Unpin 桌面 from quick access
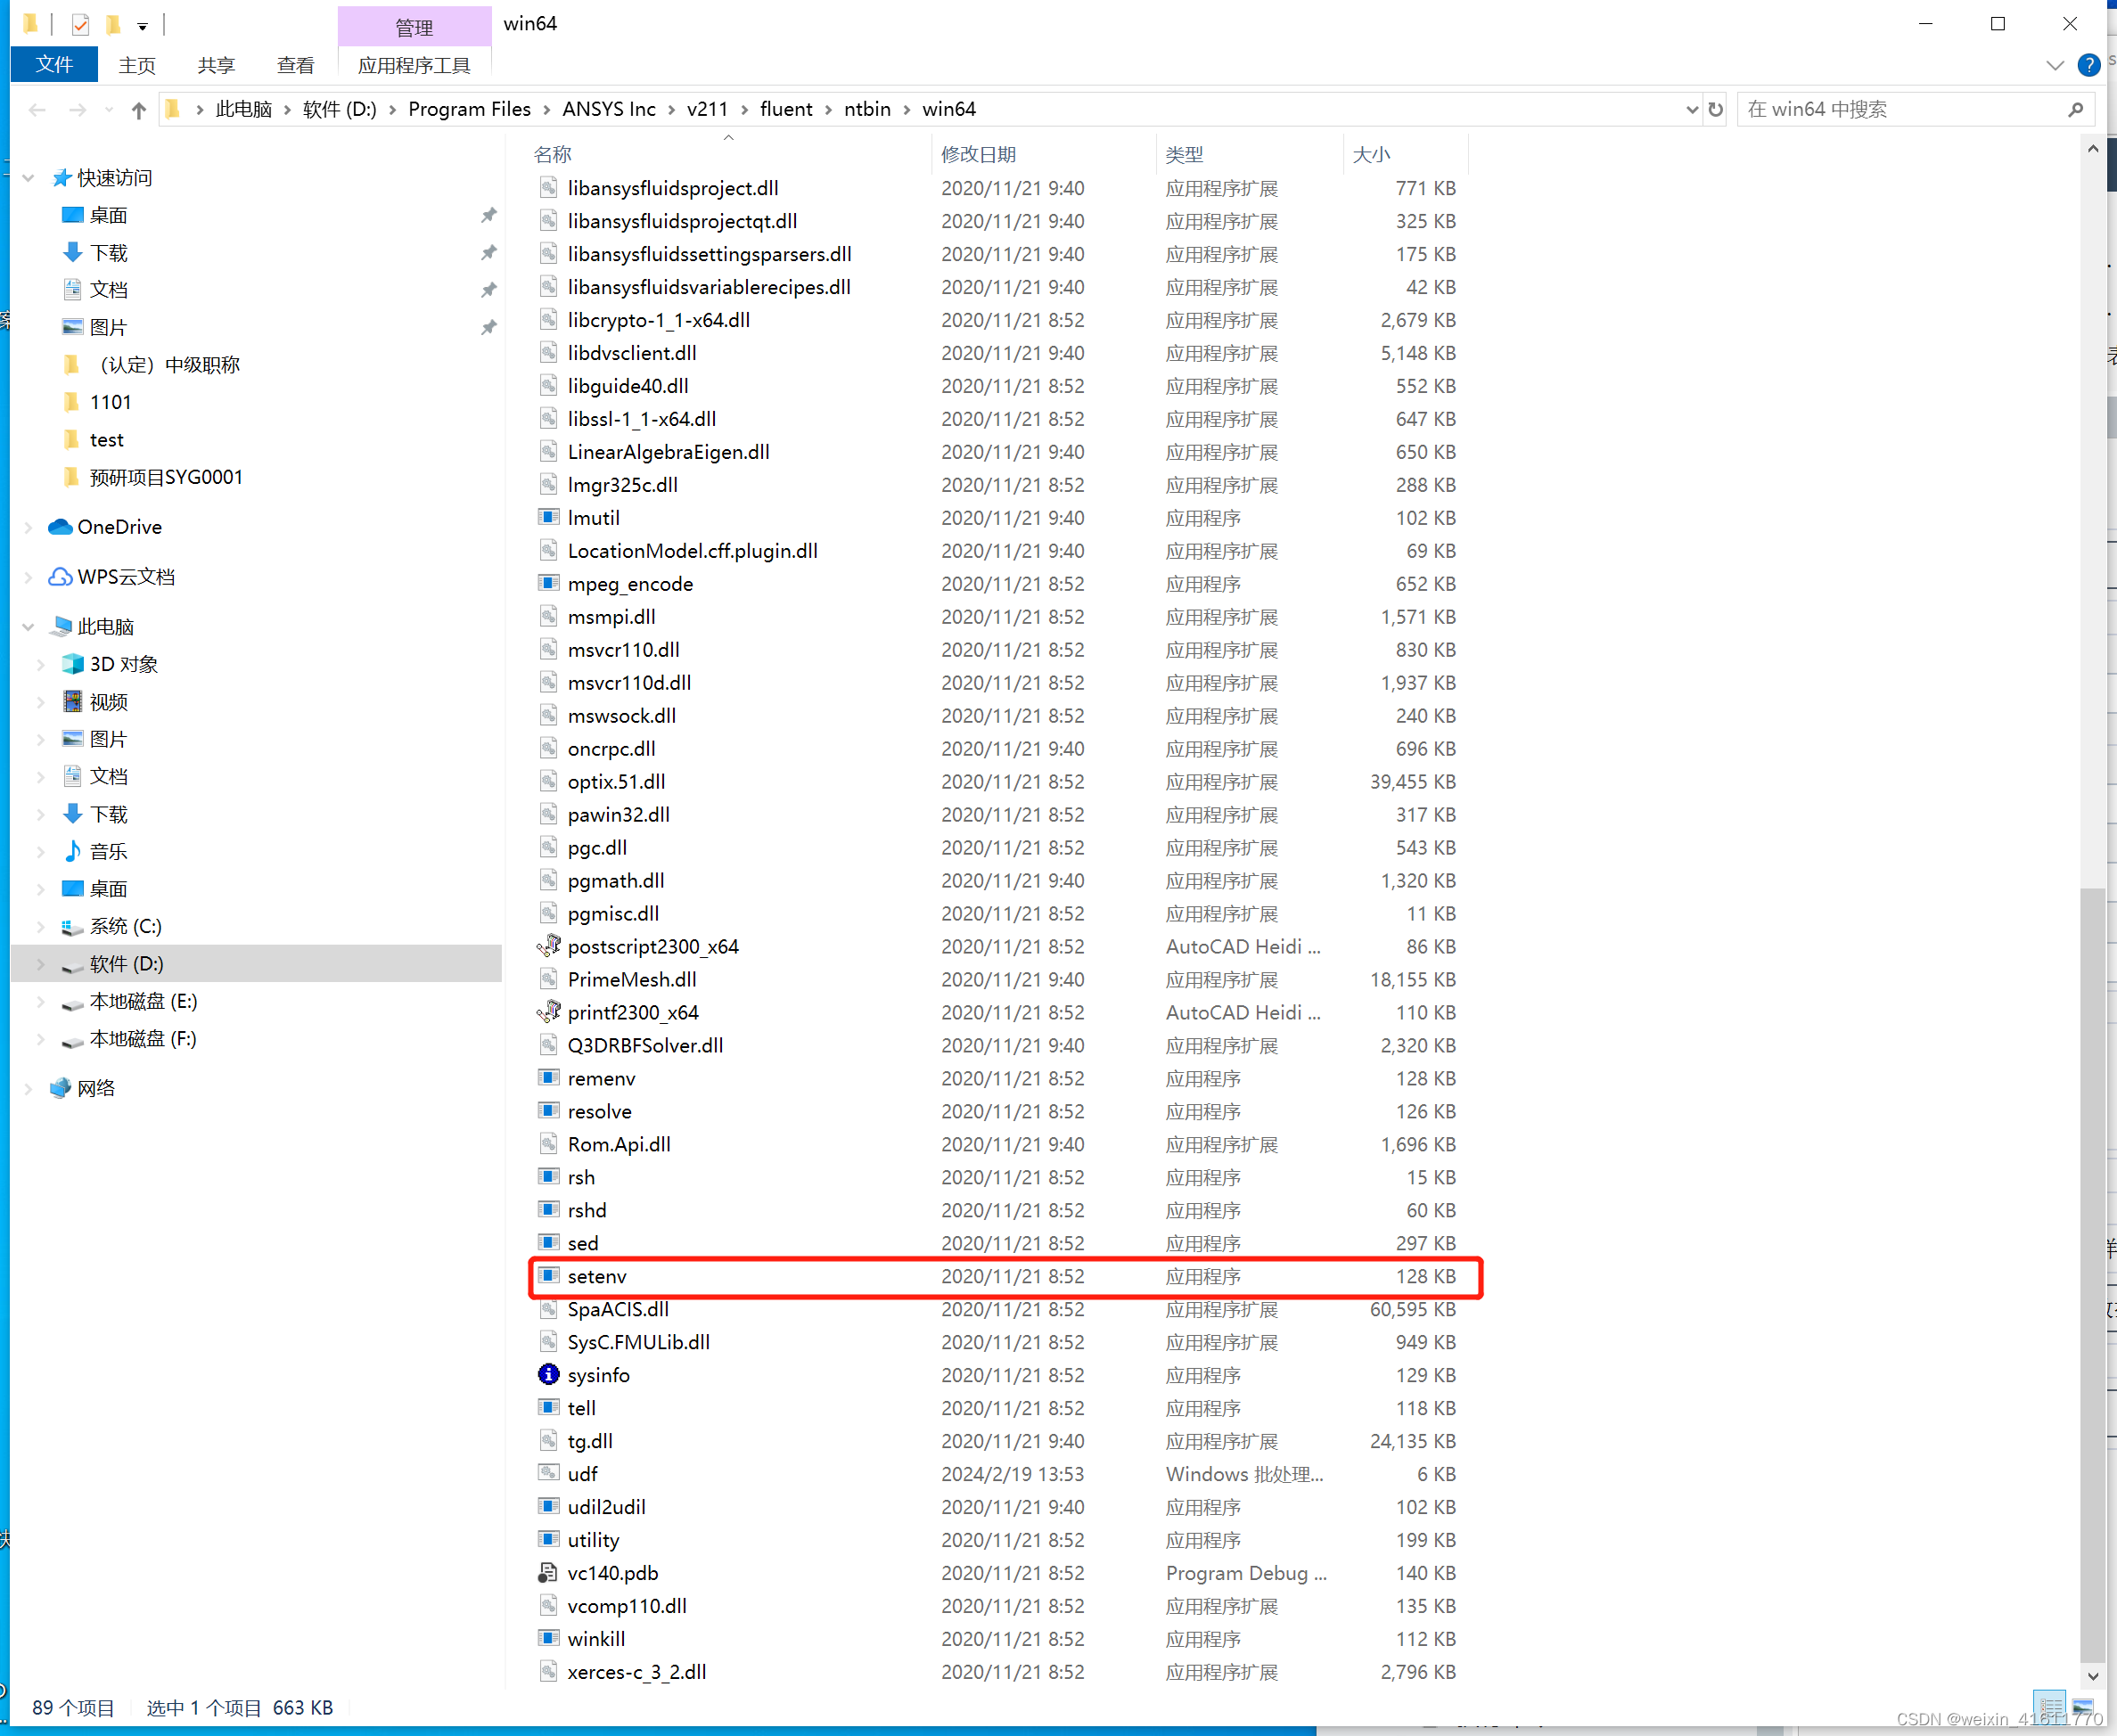This screenshot has width=2117, height=1736. pos(489,214)
